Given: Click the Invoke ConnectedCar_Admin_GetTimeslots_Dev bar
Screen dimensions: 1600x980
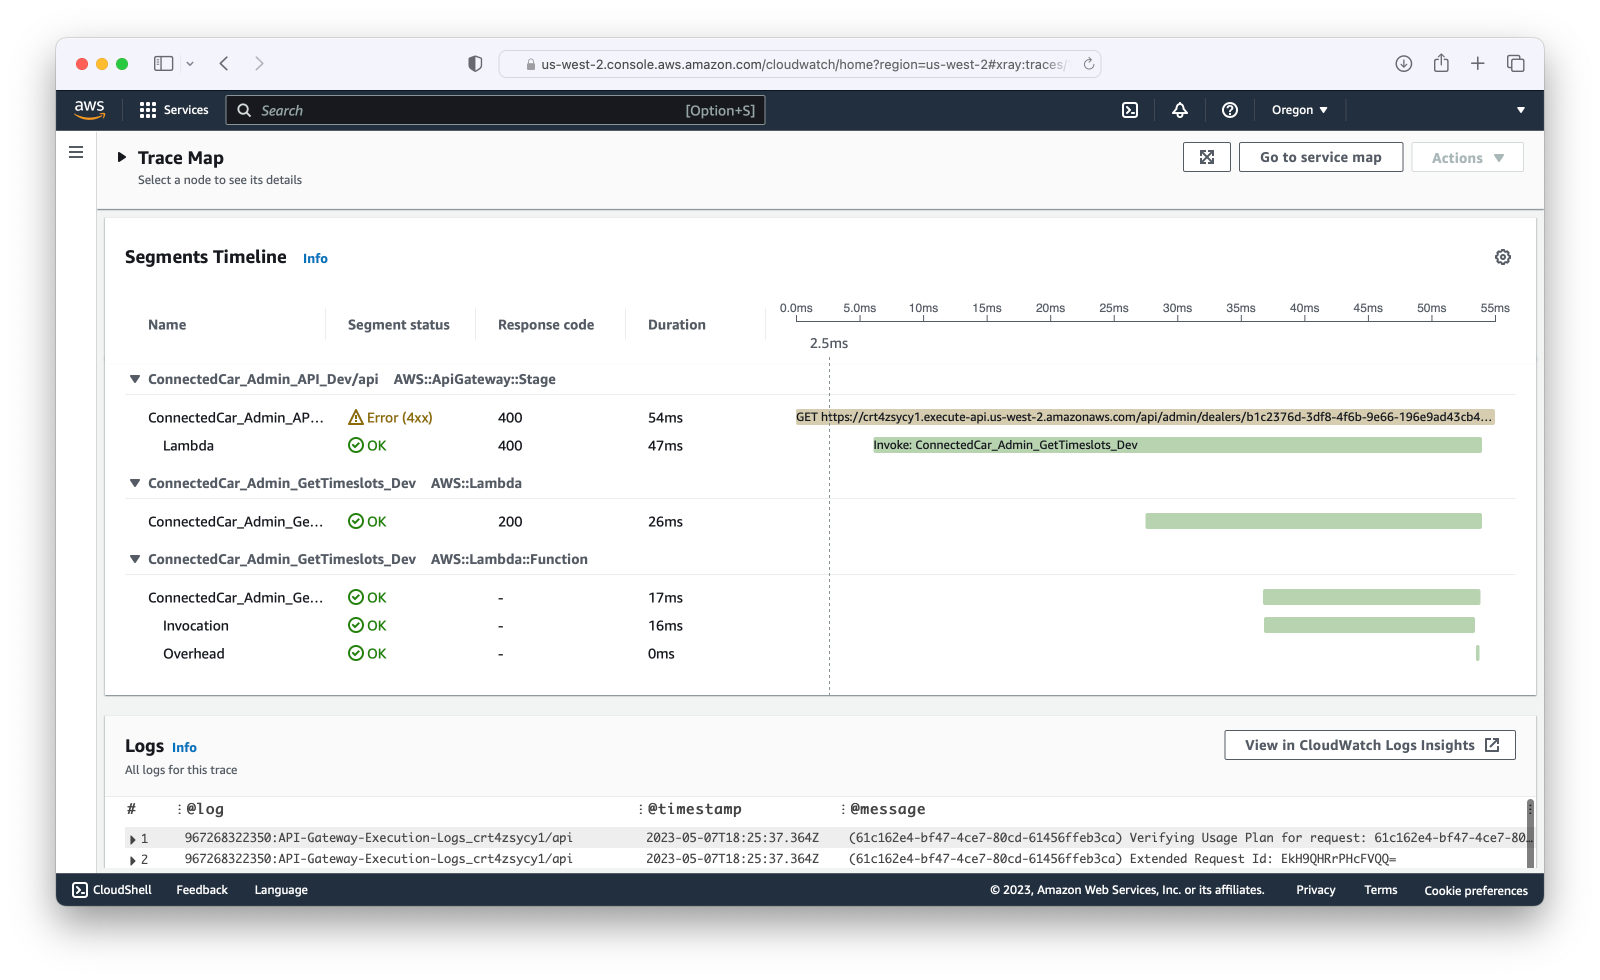Looking at the screenshot, I should (x=1177, y=445).
